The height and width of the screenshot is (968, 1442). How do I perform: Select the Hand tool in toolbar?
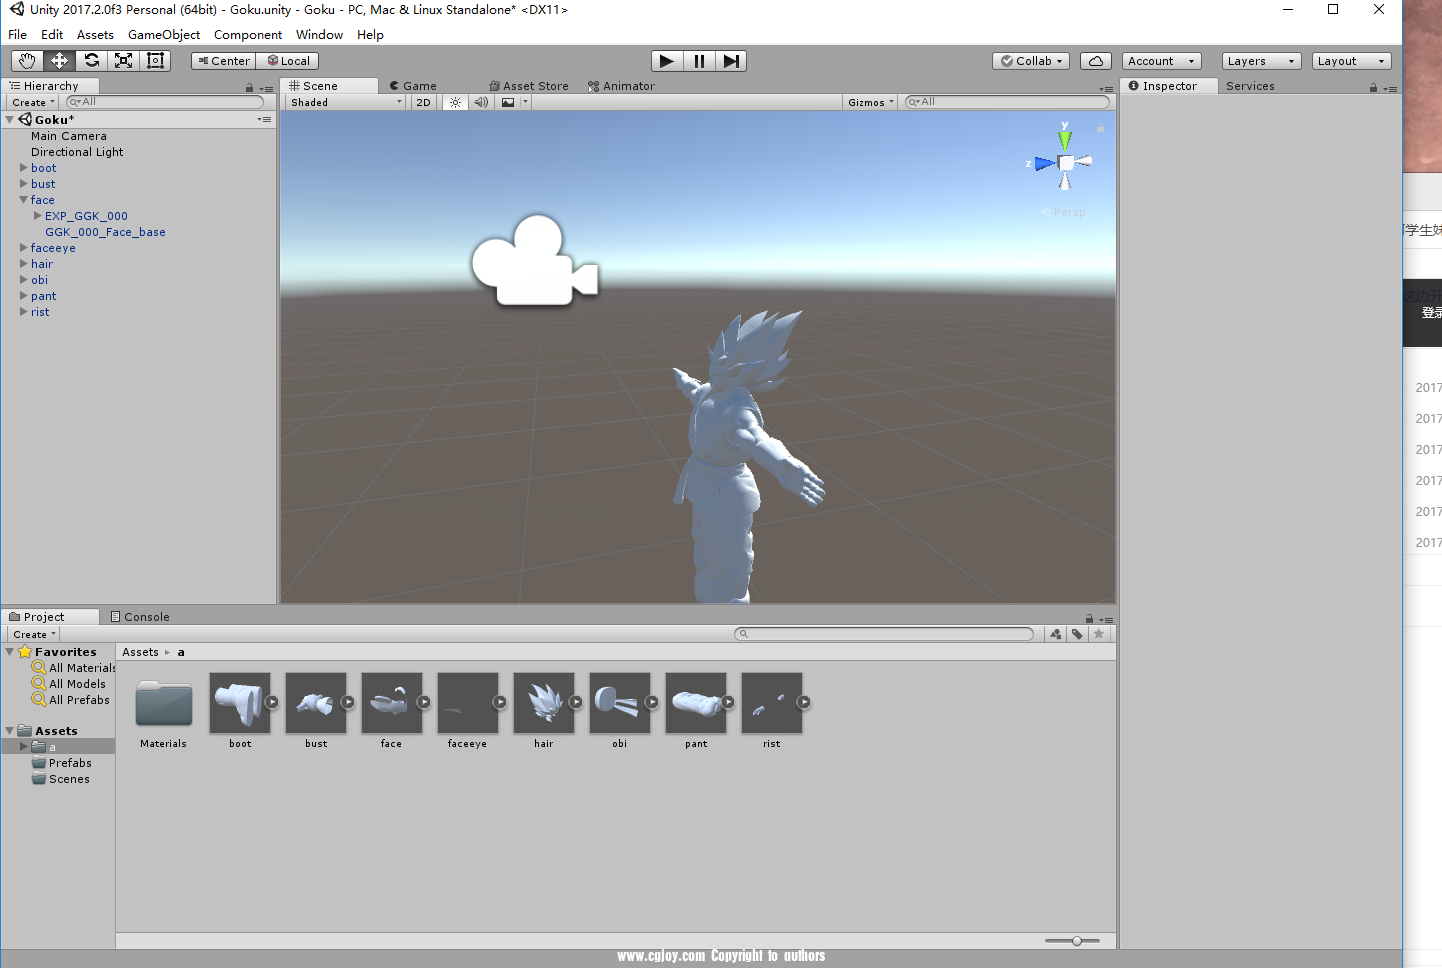click(x=27, y=61)
